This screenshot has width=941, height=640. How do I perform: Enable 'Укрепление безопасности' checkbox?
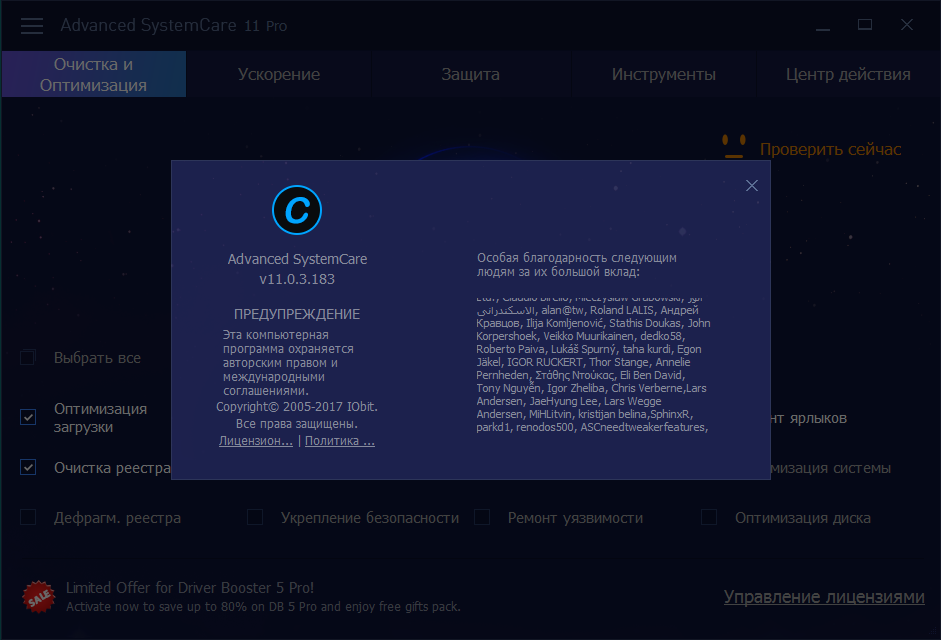click(x=255, y=518)
